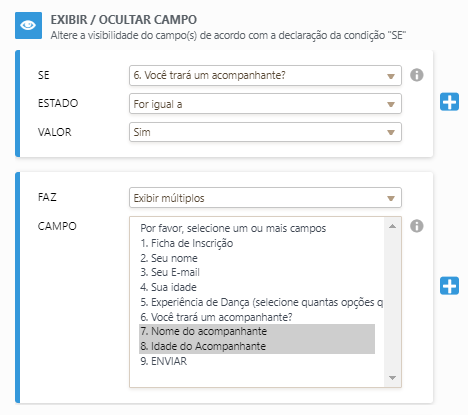Viewport: 468px width, 415px height.
Task: Select '2. Seu nome' option
Action: [x=257, y=258]
